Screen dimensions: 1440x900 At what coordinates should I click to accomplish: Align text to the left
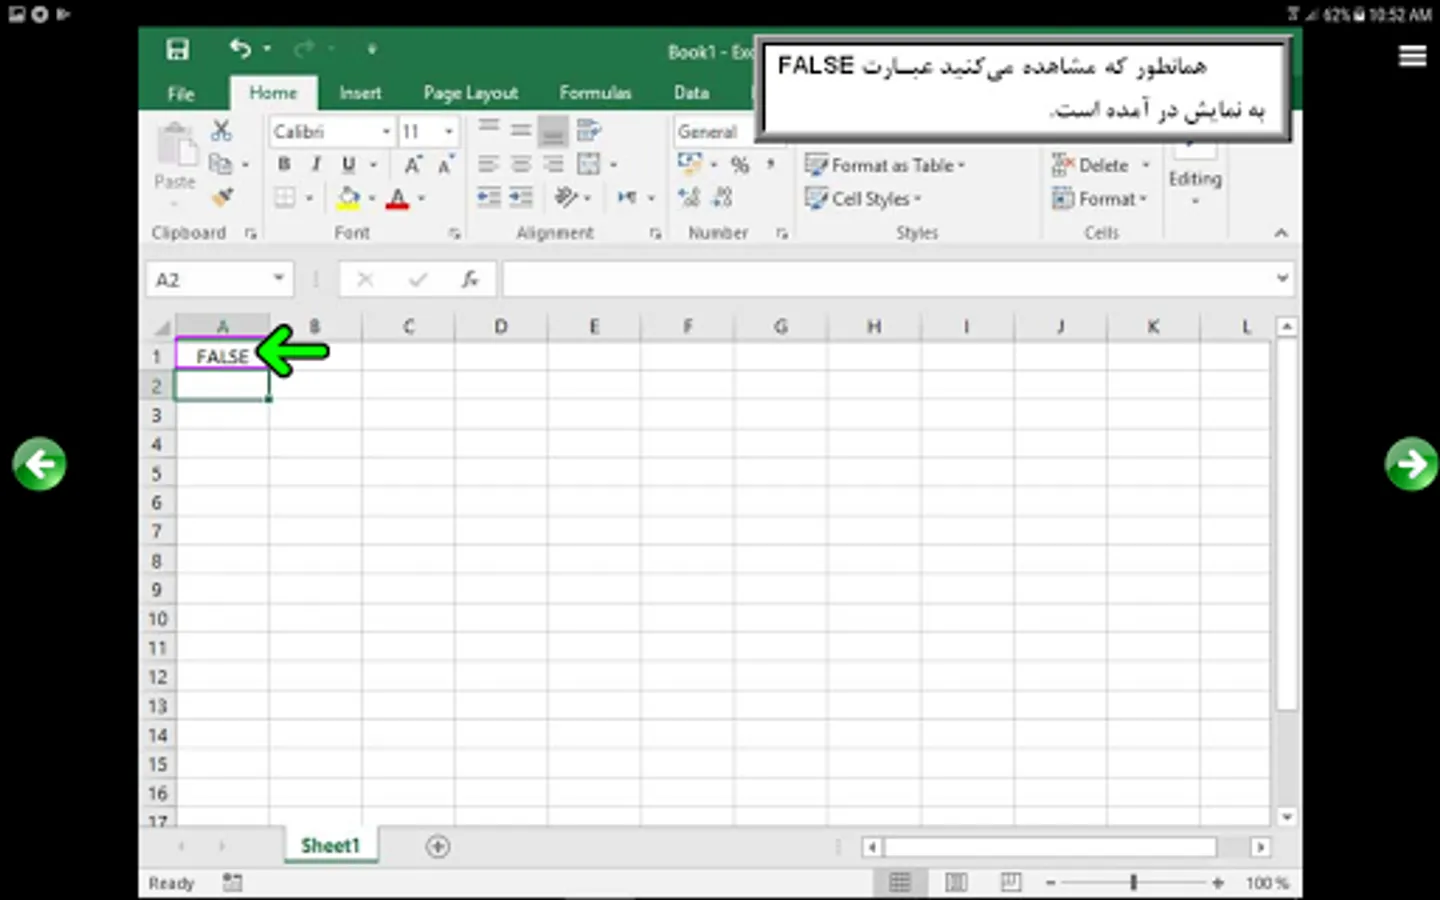coord(488,164)
